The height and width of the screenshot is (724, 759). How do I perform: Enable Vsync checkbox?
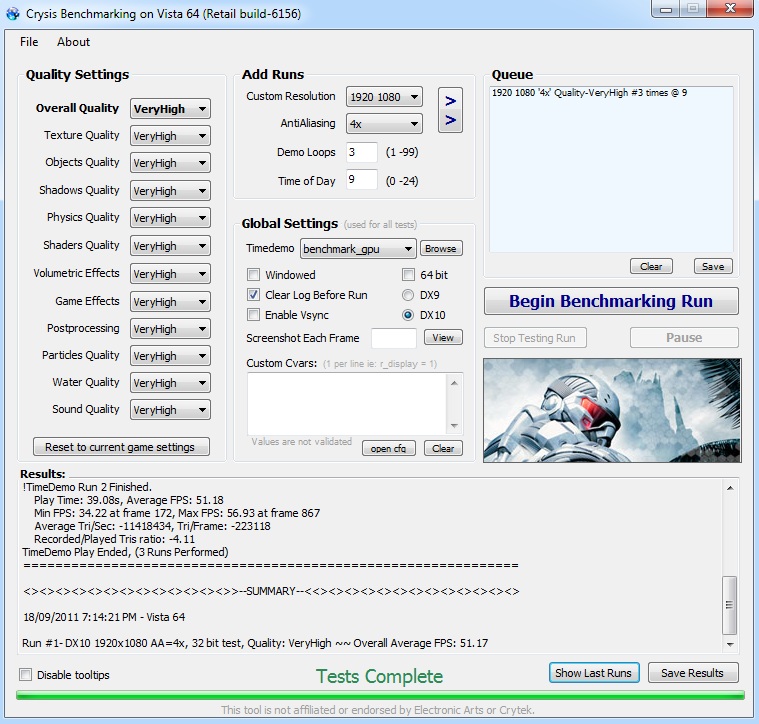[x=253, y=315]
